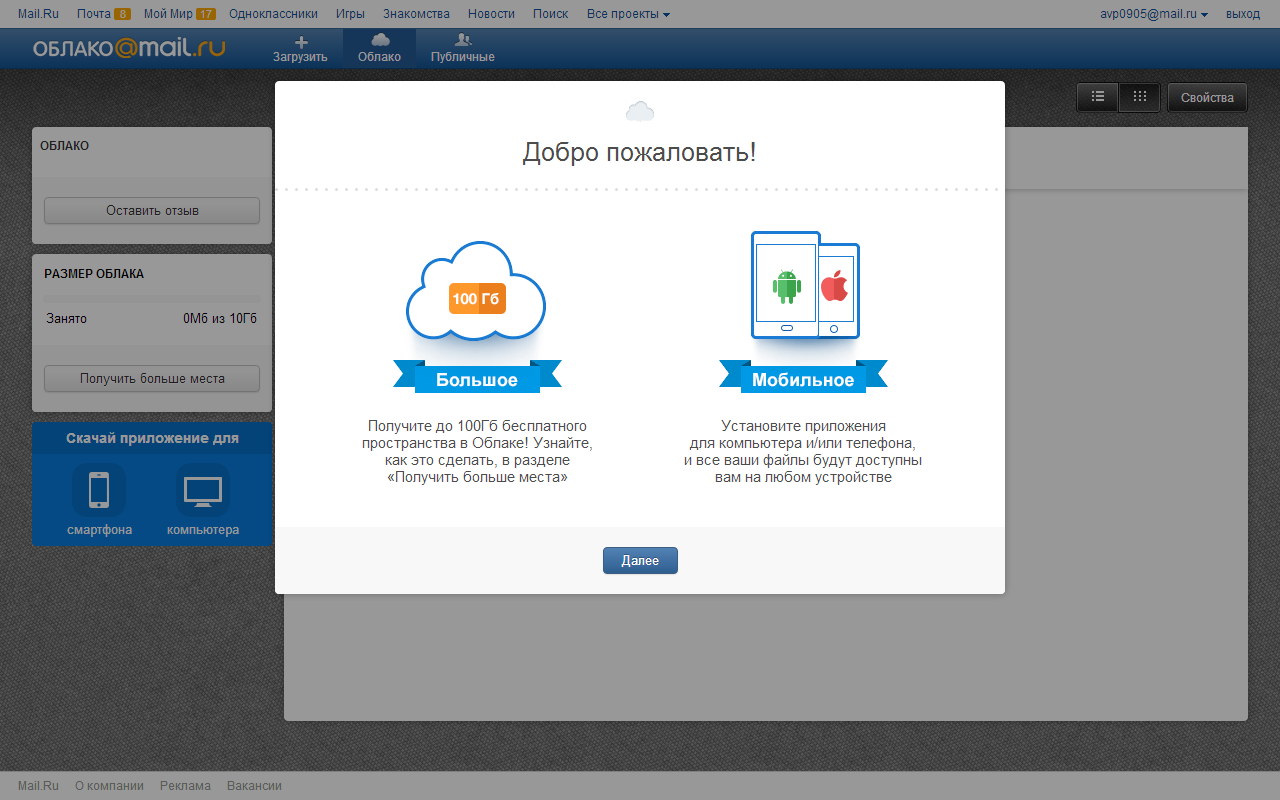Select the Облако tab in header

[x=379, y=48]
